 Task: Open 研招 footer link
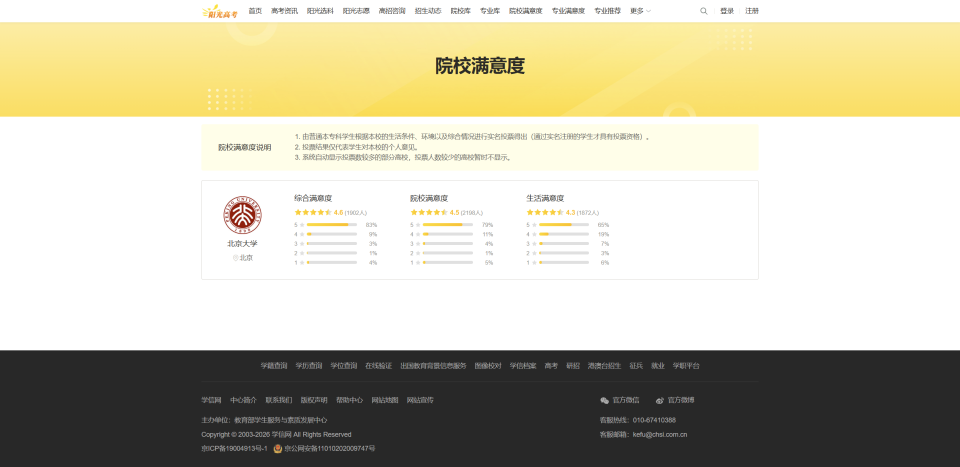pos(573,366)
